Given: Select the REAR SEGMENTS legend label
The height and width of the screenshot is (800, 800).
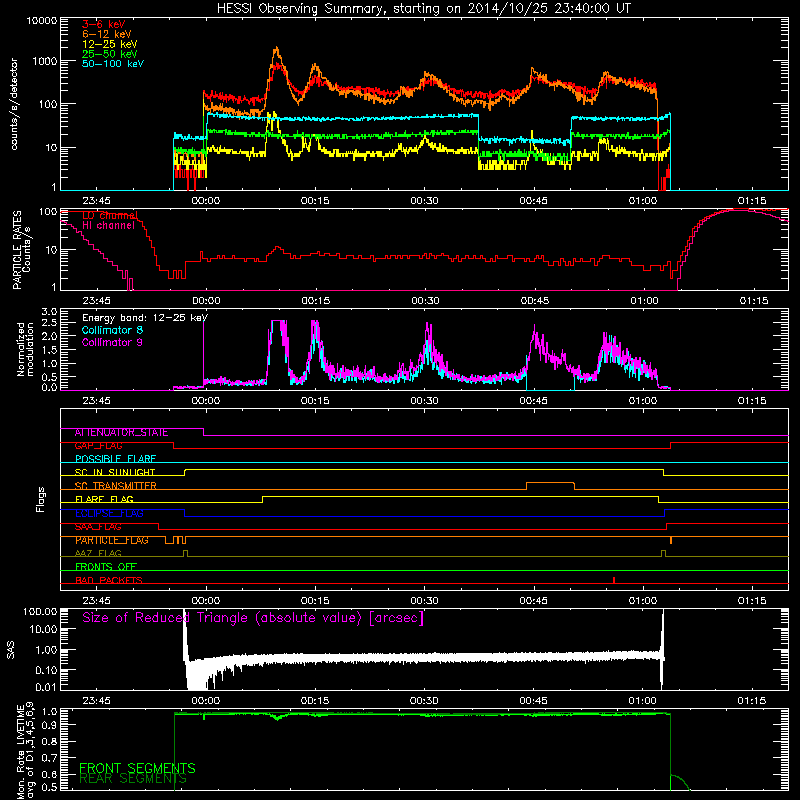Looking at the screenshot, I should click(x=133, y=779).
